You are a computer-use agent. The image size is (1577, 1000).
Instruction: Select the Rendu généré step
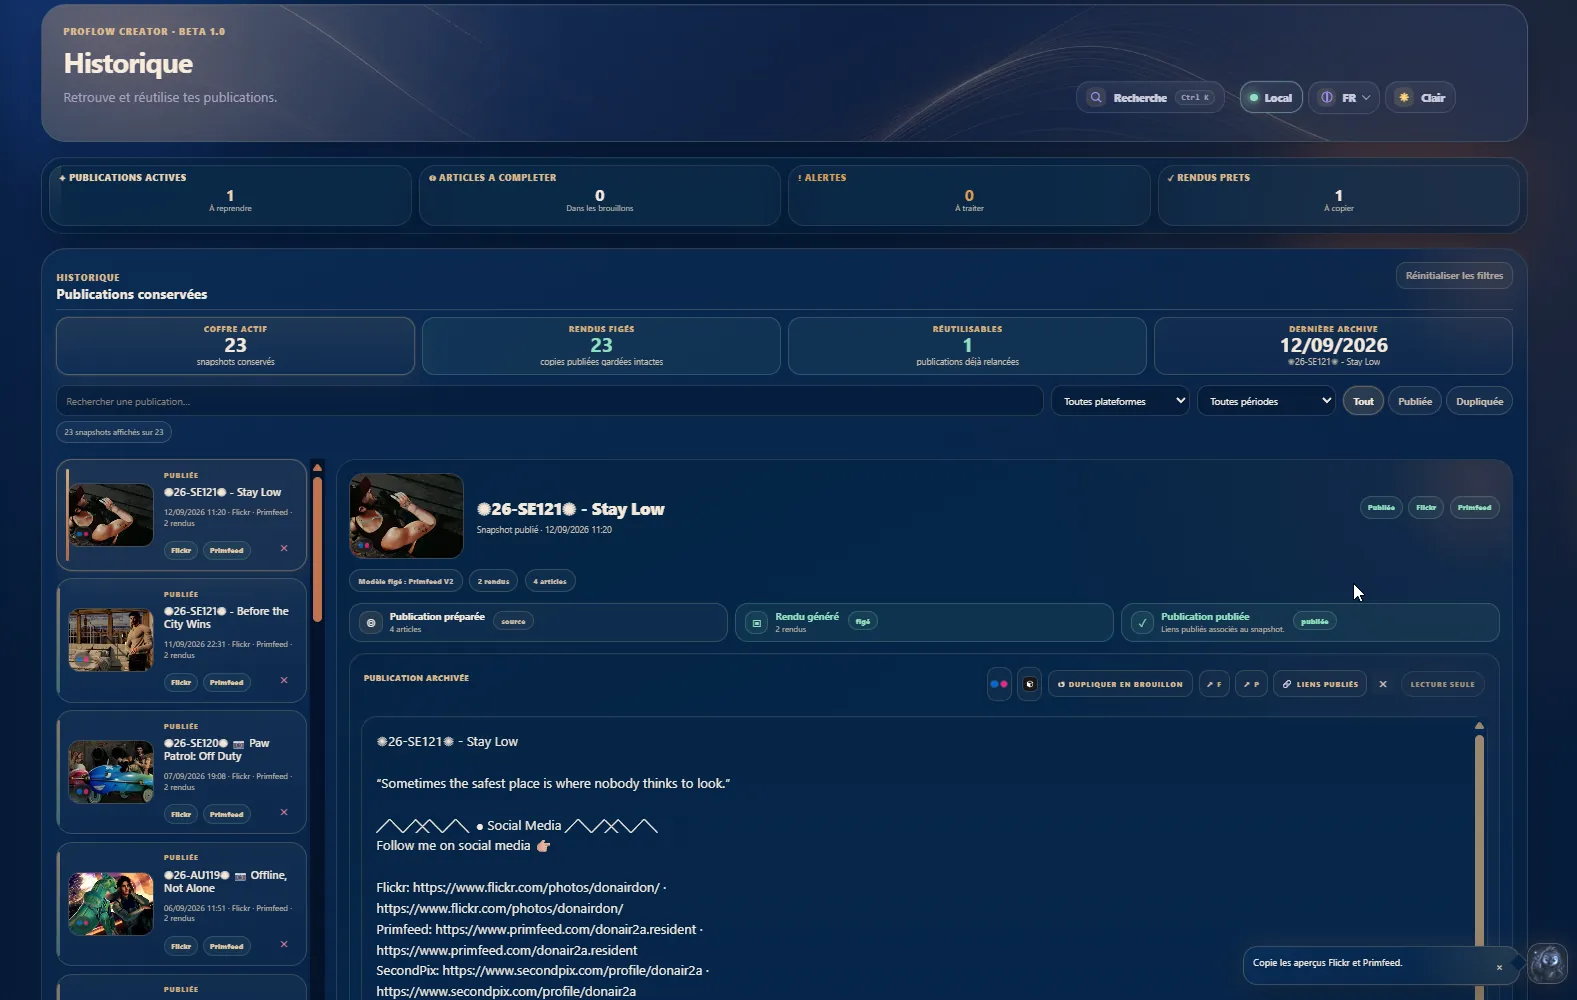[924, 622]
